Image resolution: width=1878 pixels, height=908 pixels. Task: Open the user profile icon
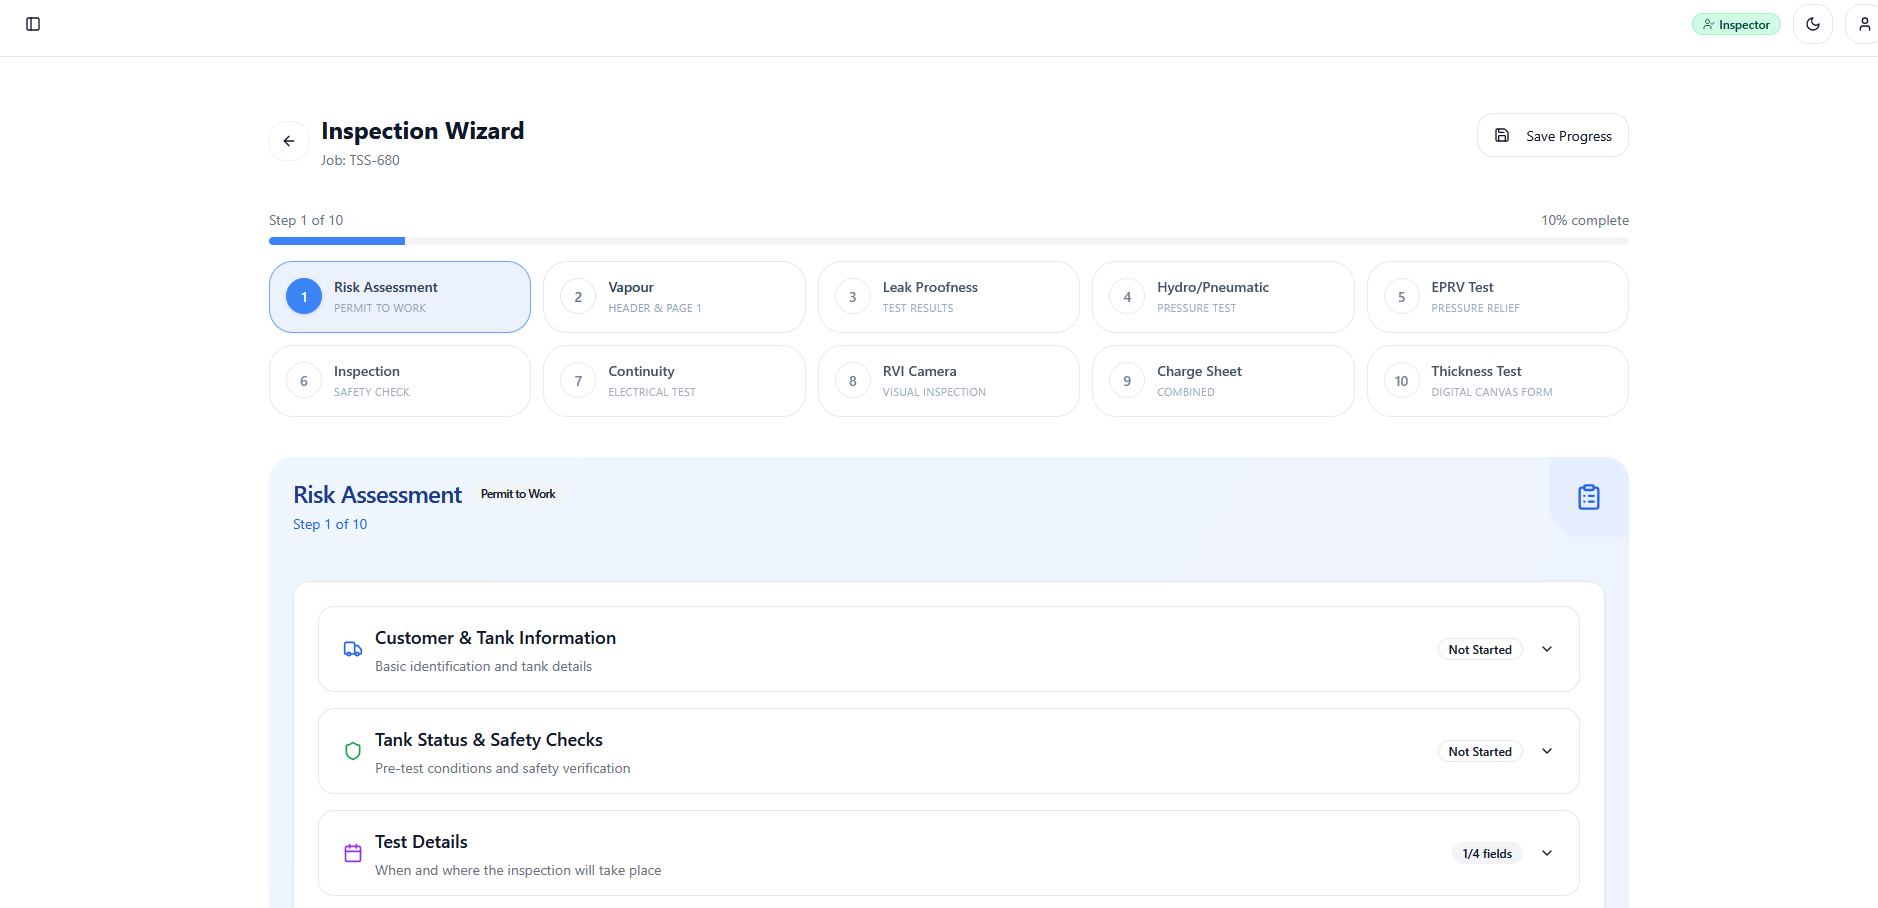[x=1863, y=23]
